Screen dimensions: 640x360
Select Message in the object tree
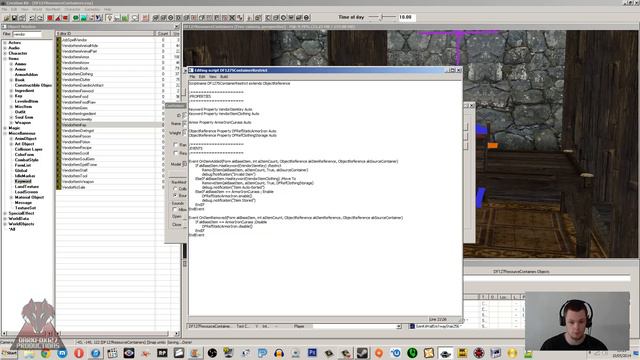click(x=23, y=202)
